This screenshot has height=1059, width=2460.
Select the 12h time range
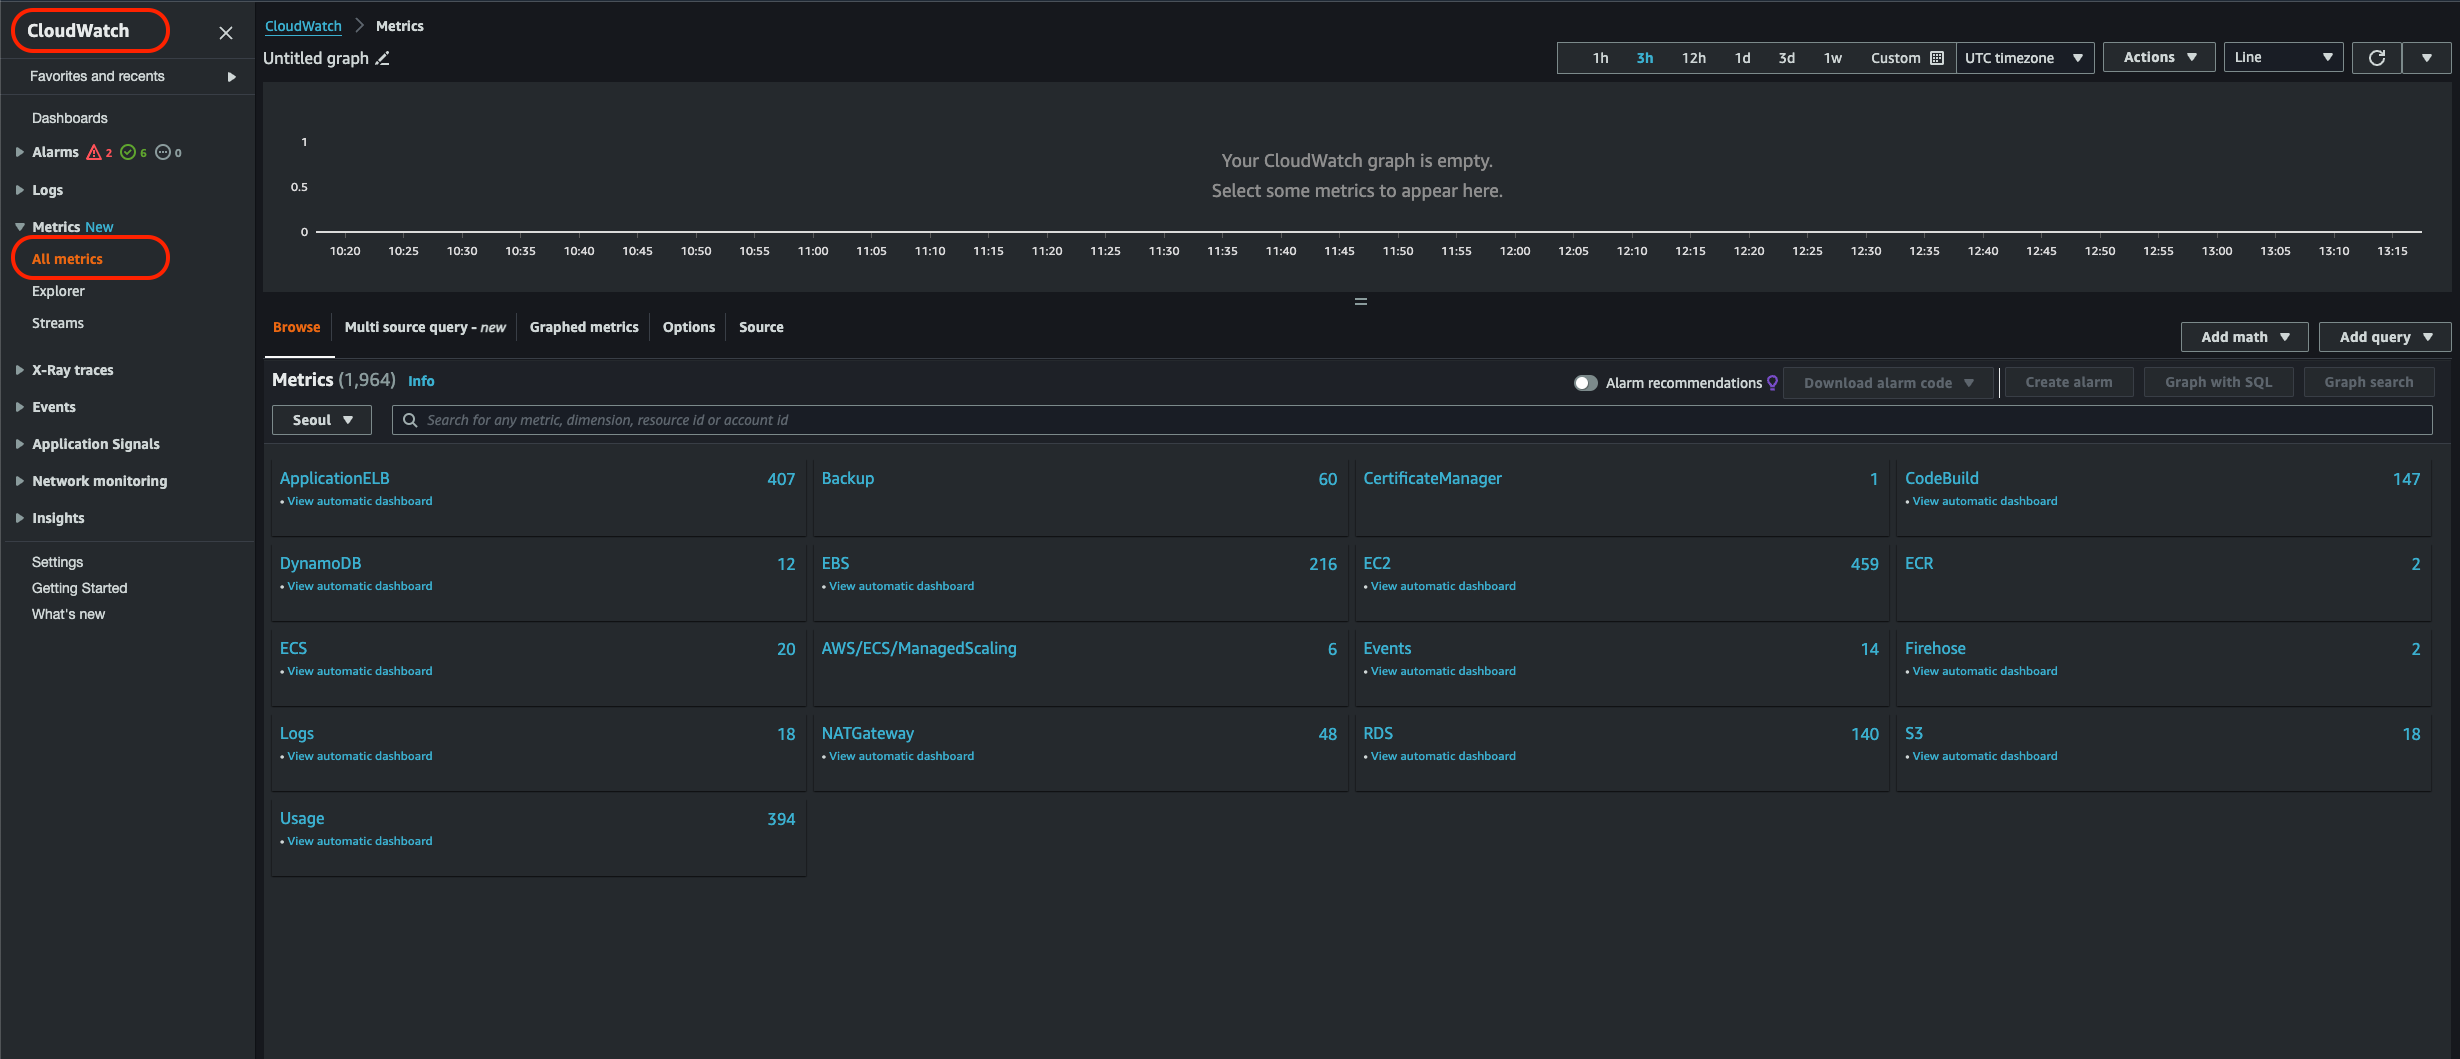[1693, 58]
